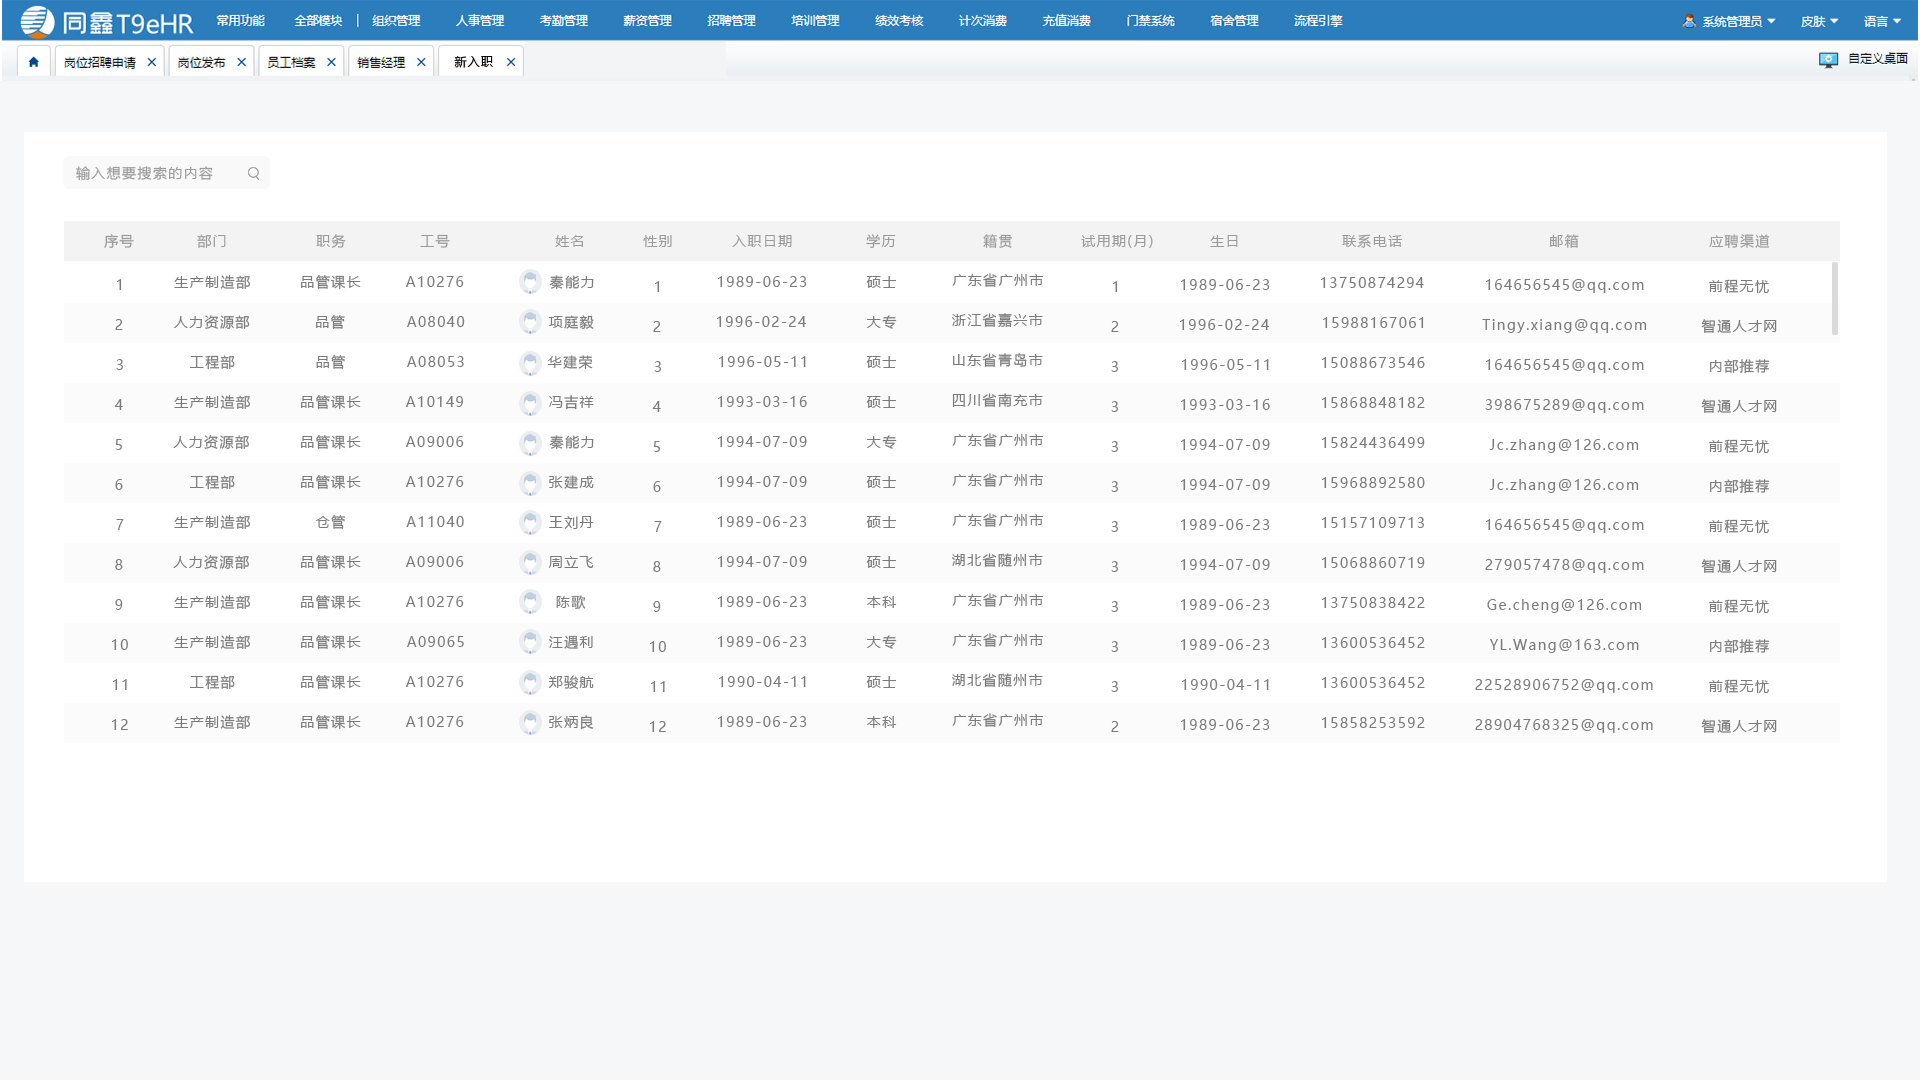The width and height of the screenshot is (1920, 1080).
Task: Open the 薪资管理 menu
Action: 647,21
